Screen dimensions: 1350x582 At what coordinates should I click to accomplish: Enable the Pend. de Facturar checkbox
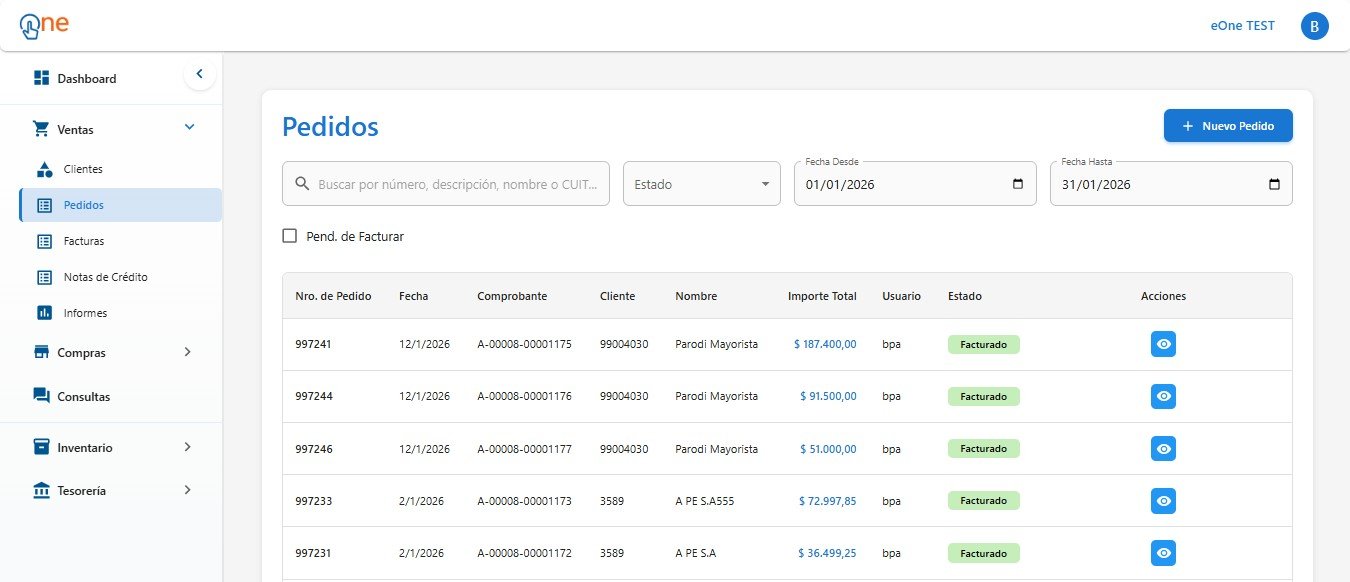coord(289,235)
